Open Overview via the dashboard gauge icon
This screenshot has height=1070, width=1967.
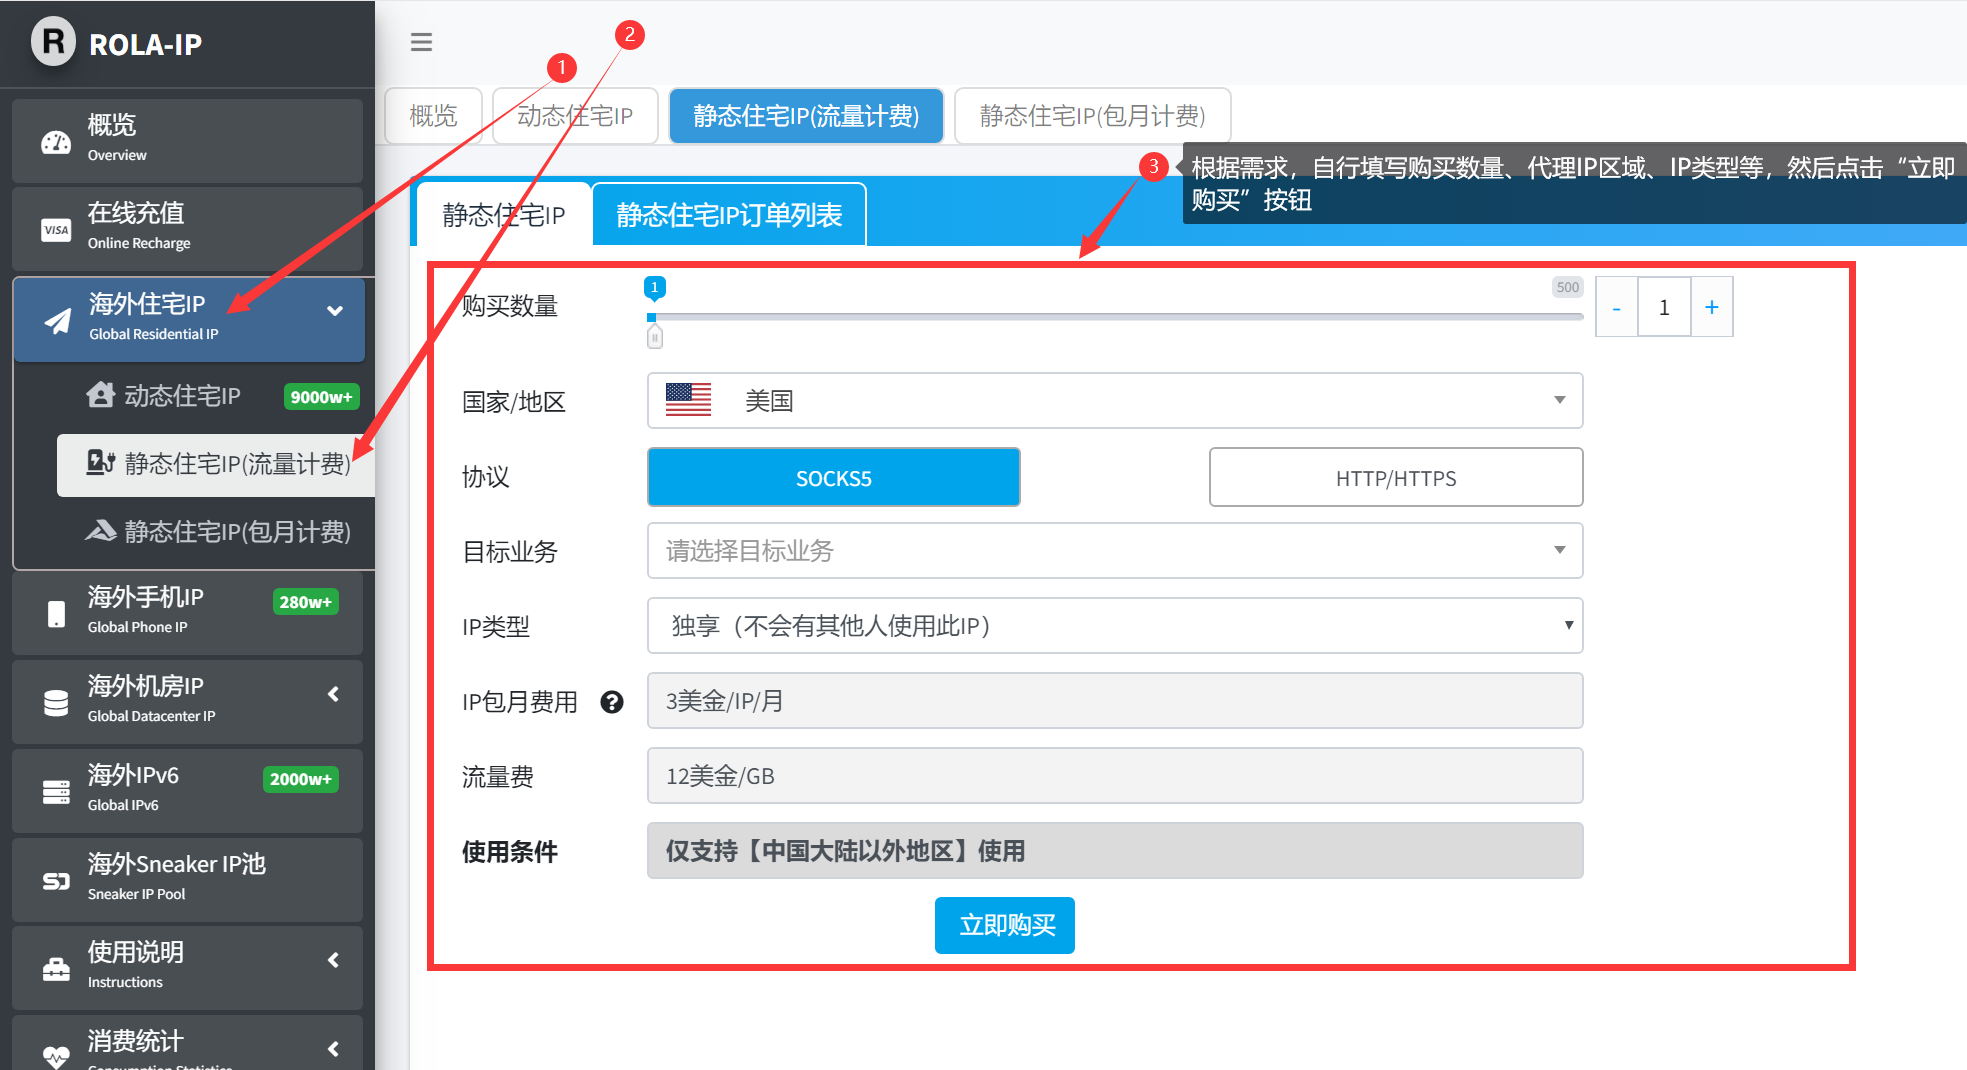click(56, 142)
